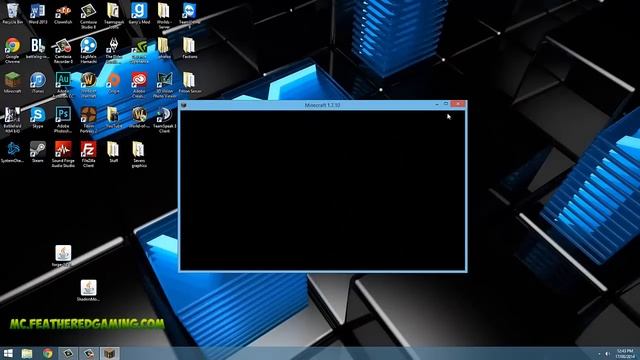The height and width of the screenshot is (360, 640).
Task: Select the Clownfish desktop shortcut
Action: tap(63, 13)
